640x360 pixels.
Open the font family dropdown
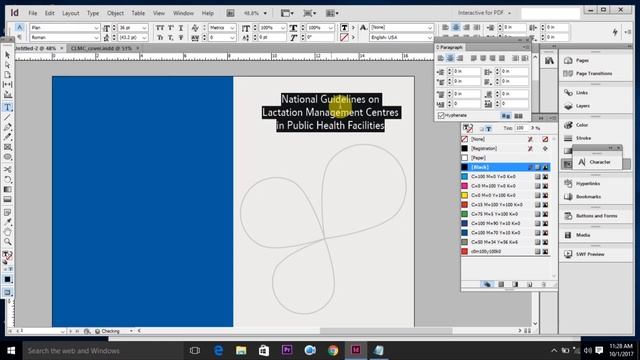point(96,28)
